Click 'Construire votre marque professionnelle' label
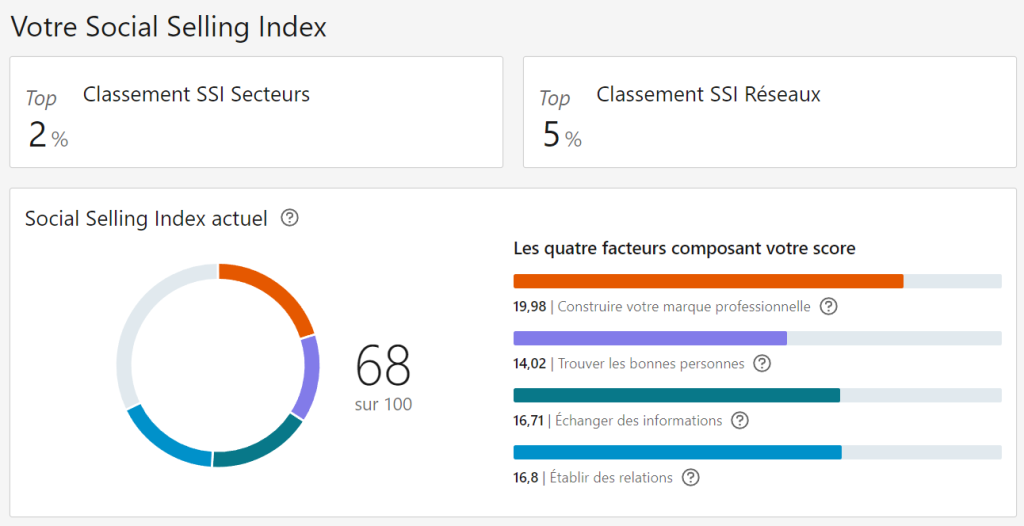 point(684,306)
